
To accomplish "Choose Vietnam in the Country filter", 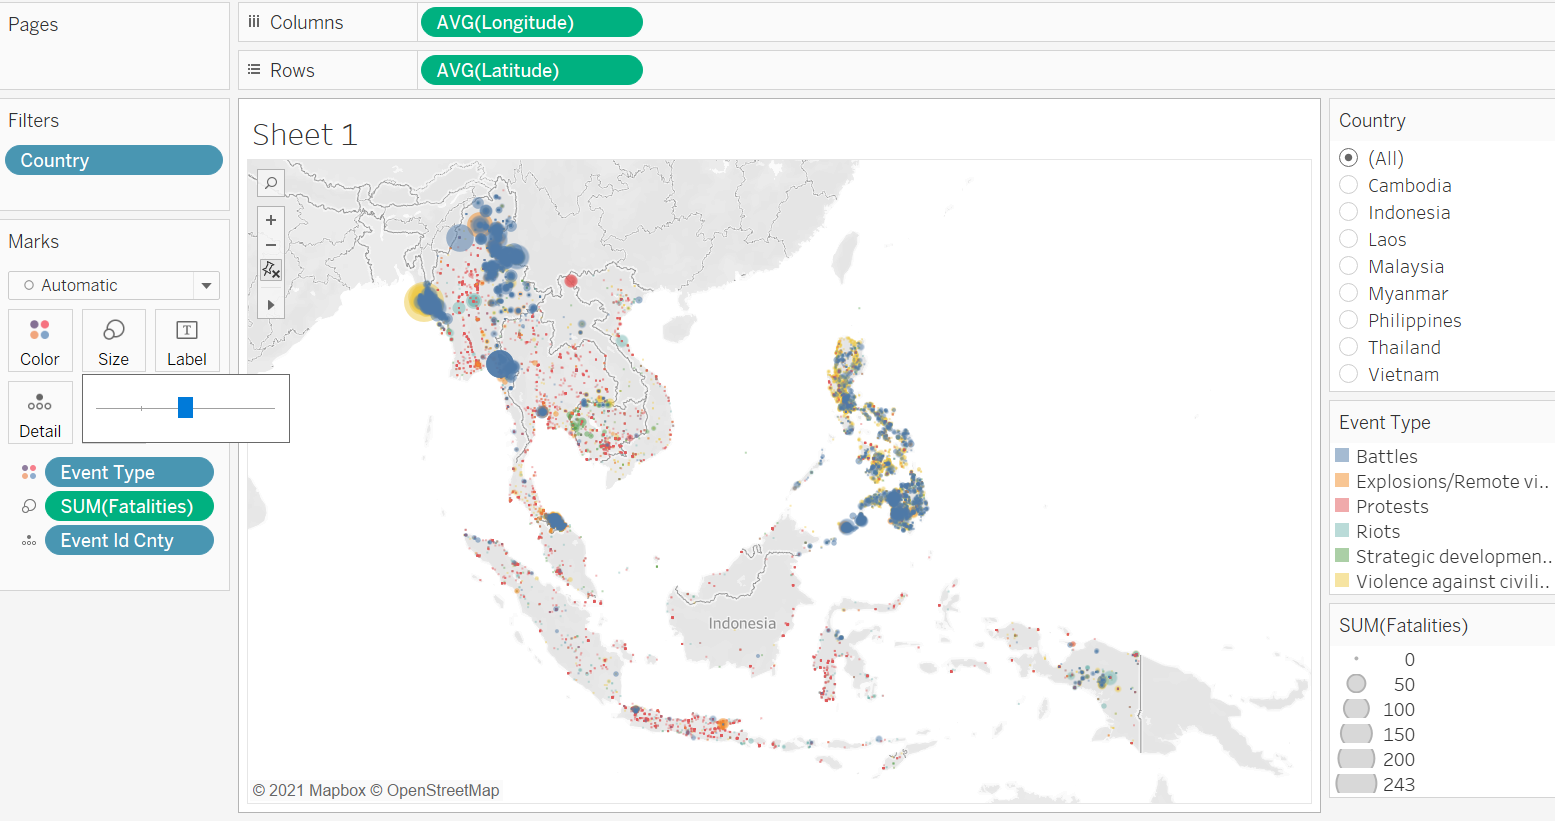I will point(1349,374).
